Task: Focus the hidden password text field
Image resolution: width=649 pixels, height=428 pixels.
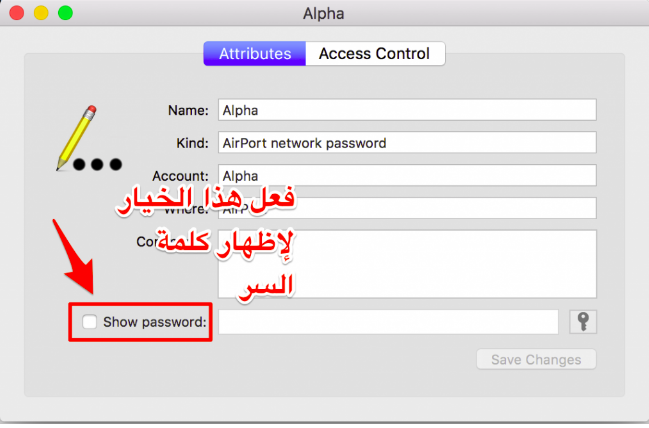Action: [388, 322]
